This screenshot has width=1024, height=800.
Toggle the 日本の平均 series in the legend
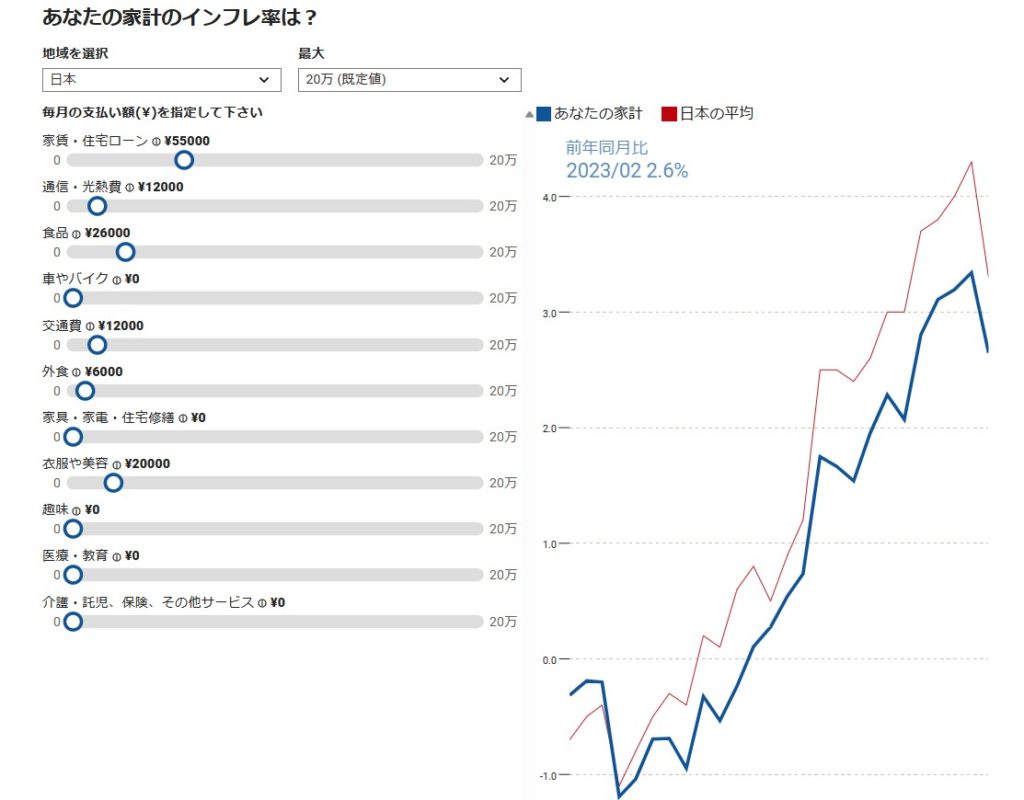[x=707, y=114]
